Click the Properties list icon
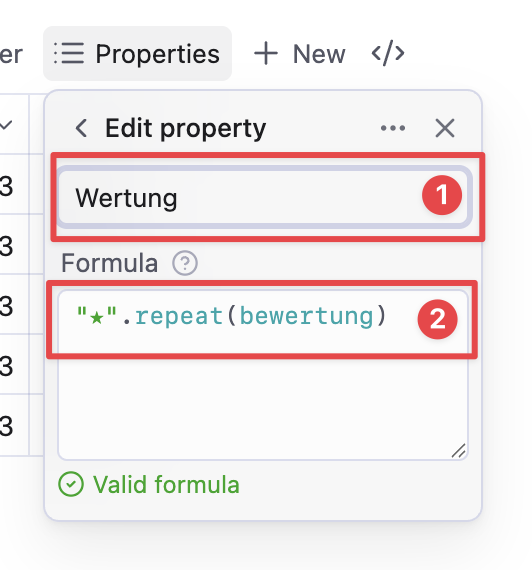This screenshot has width=532, height=570. [x=69, y=53]
